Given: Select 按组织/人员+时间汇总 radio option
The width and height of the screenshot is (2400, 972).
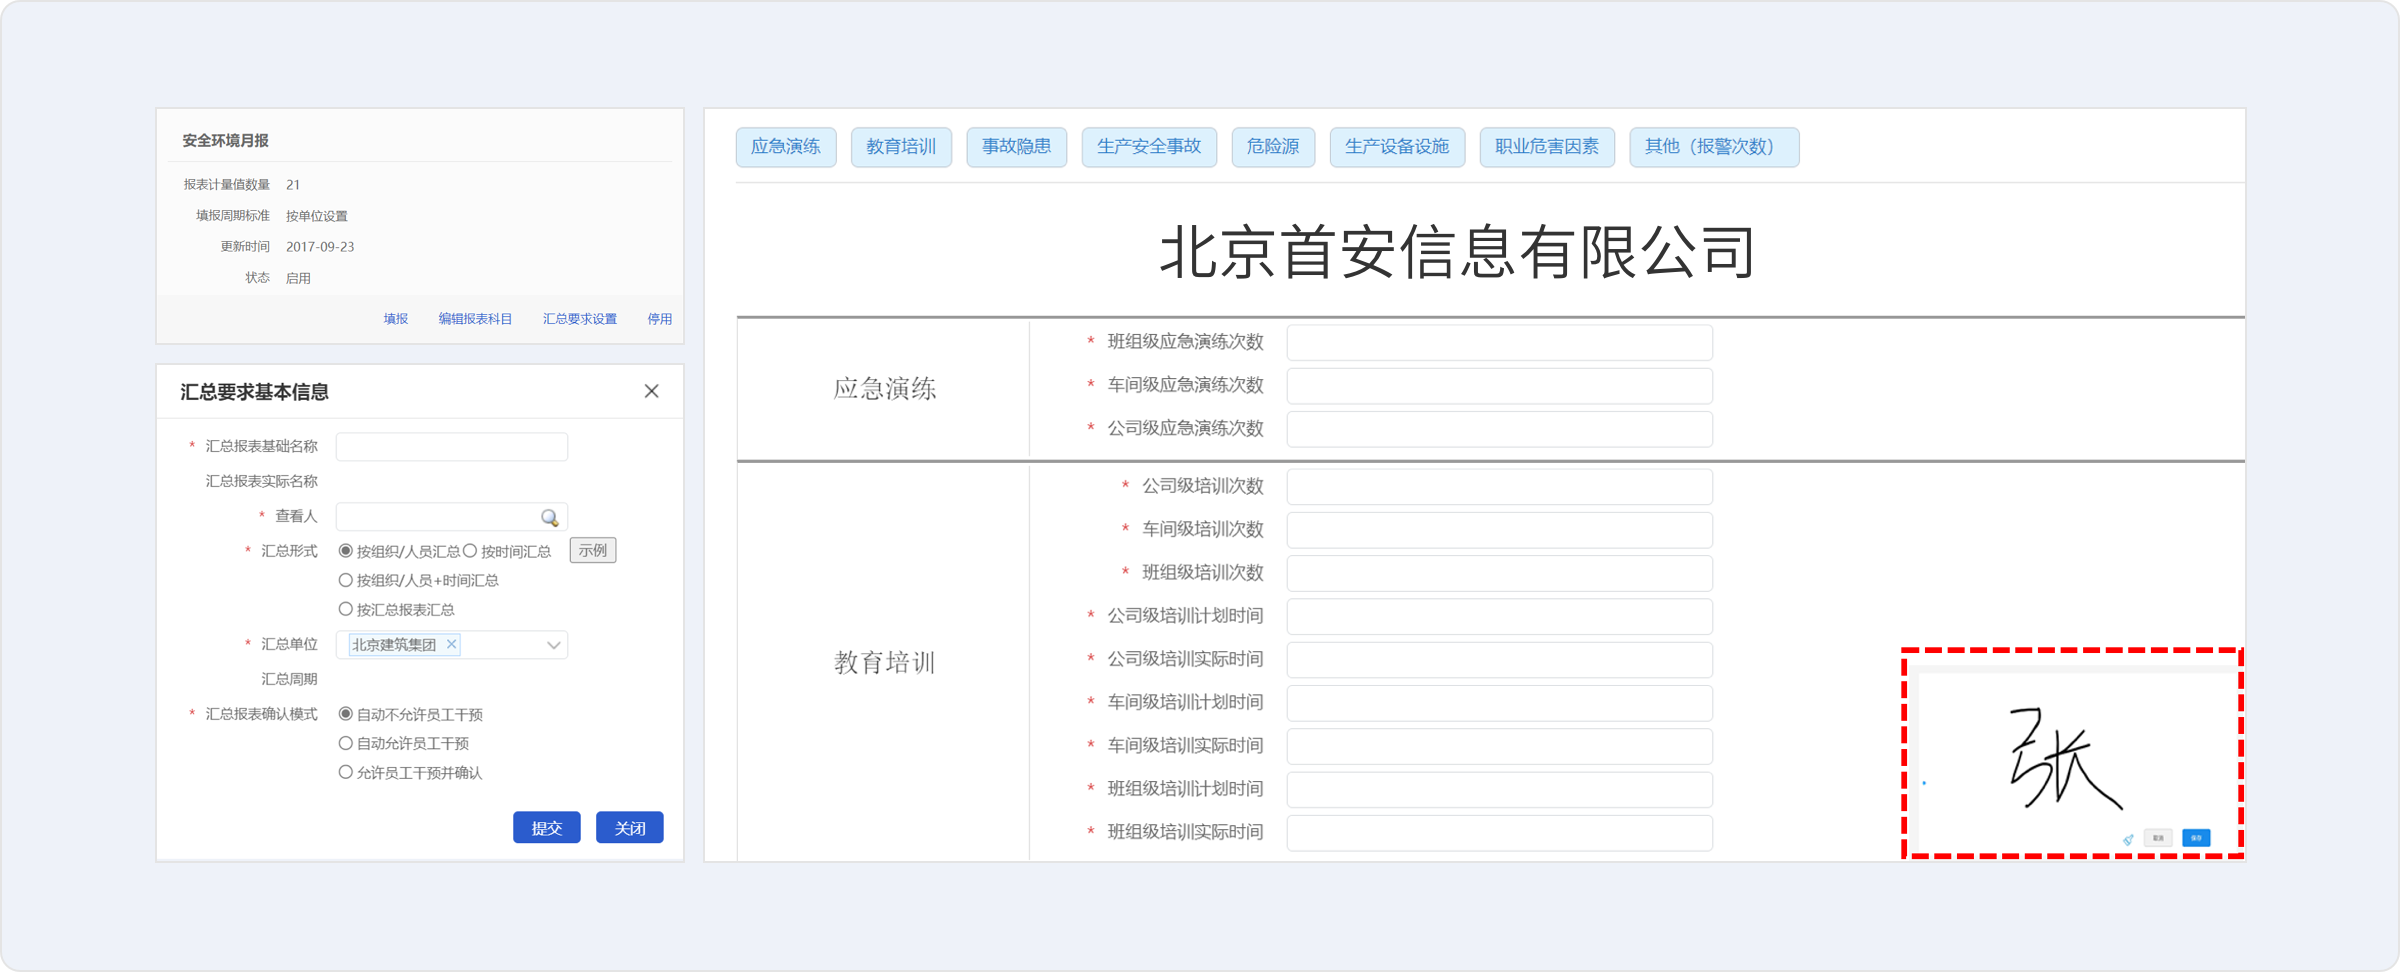Looking at the screenshot, I should 346,580.
